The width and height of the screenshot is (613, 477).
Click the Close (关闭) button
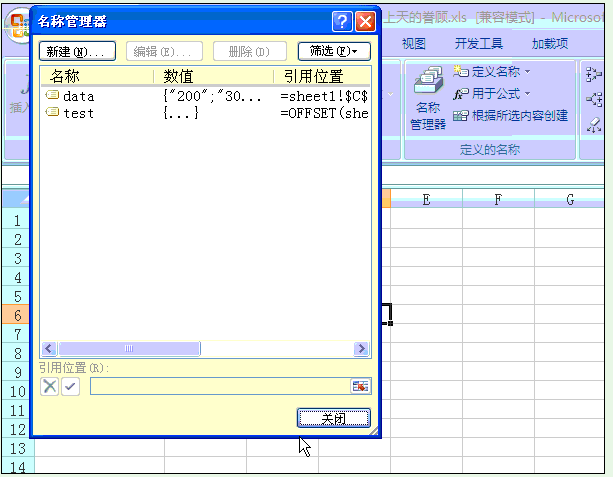[333, 418]
